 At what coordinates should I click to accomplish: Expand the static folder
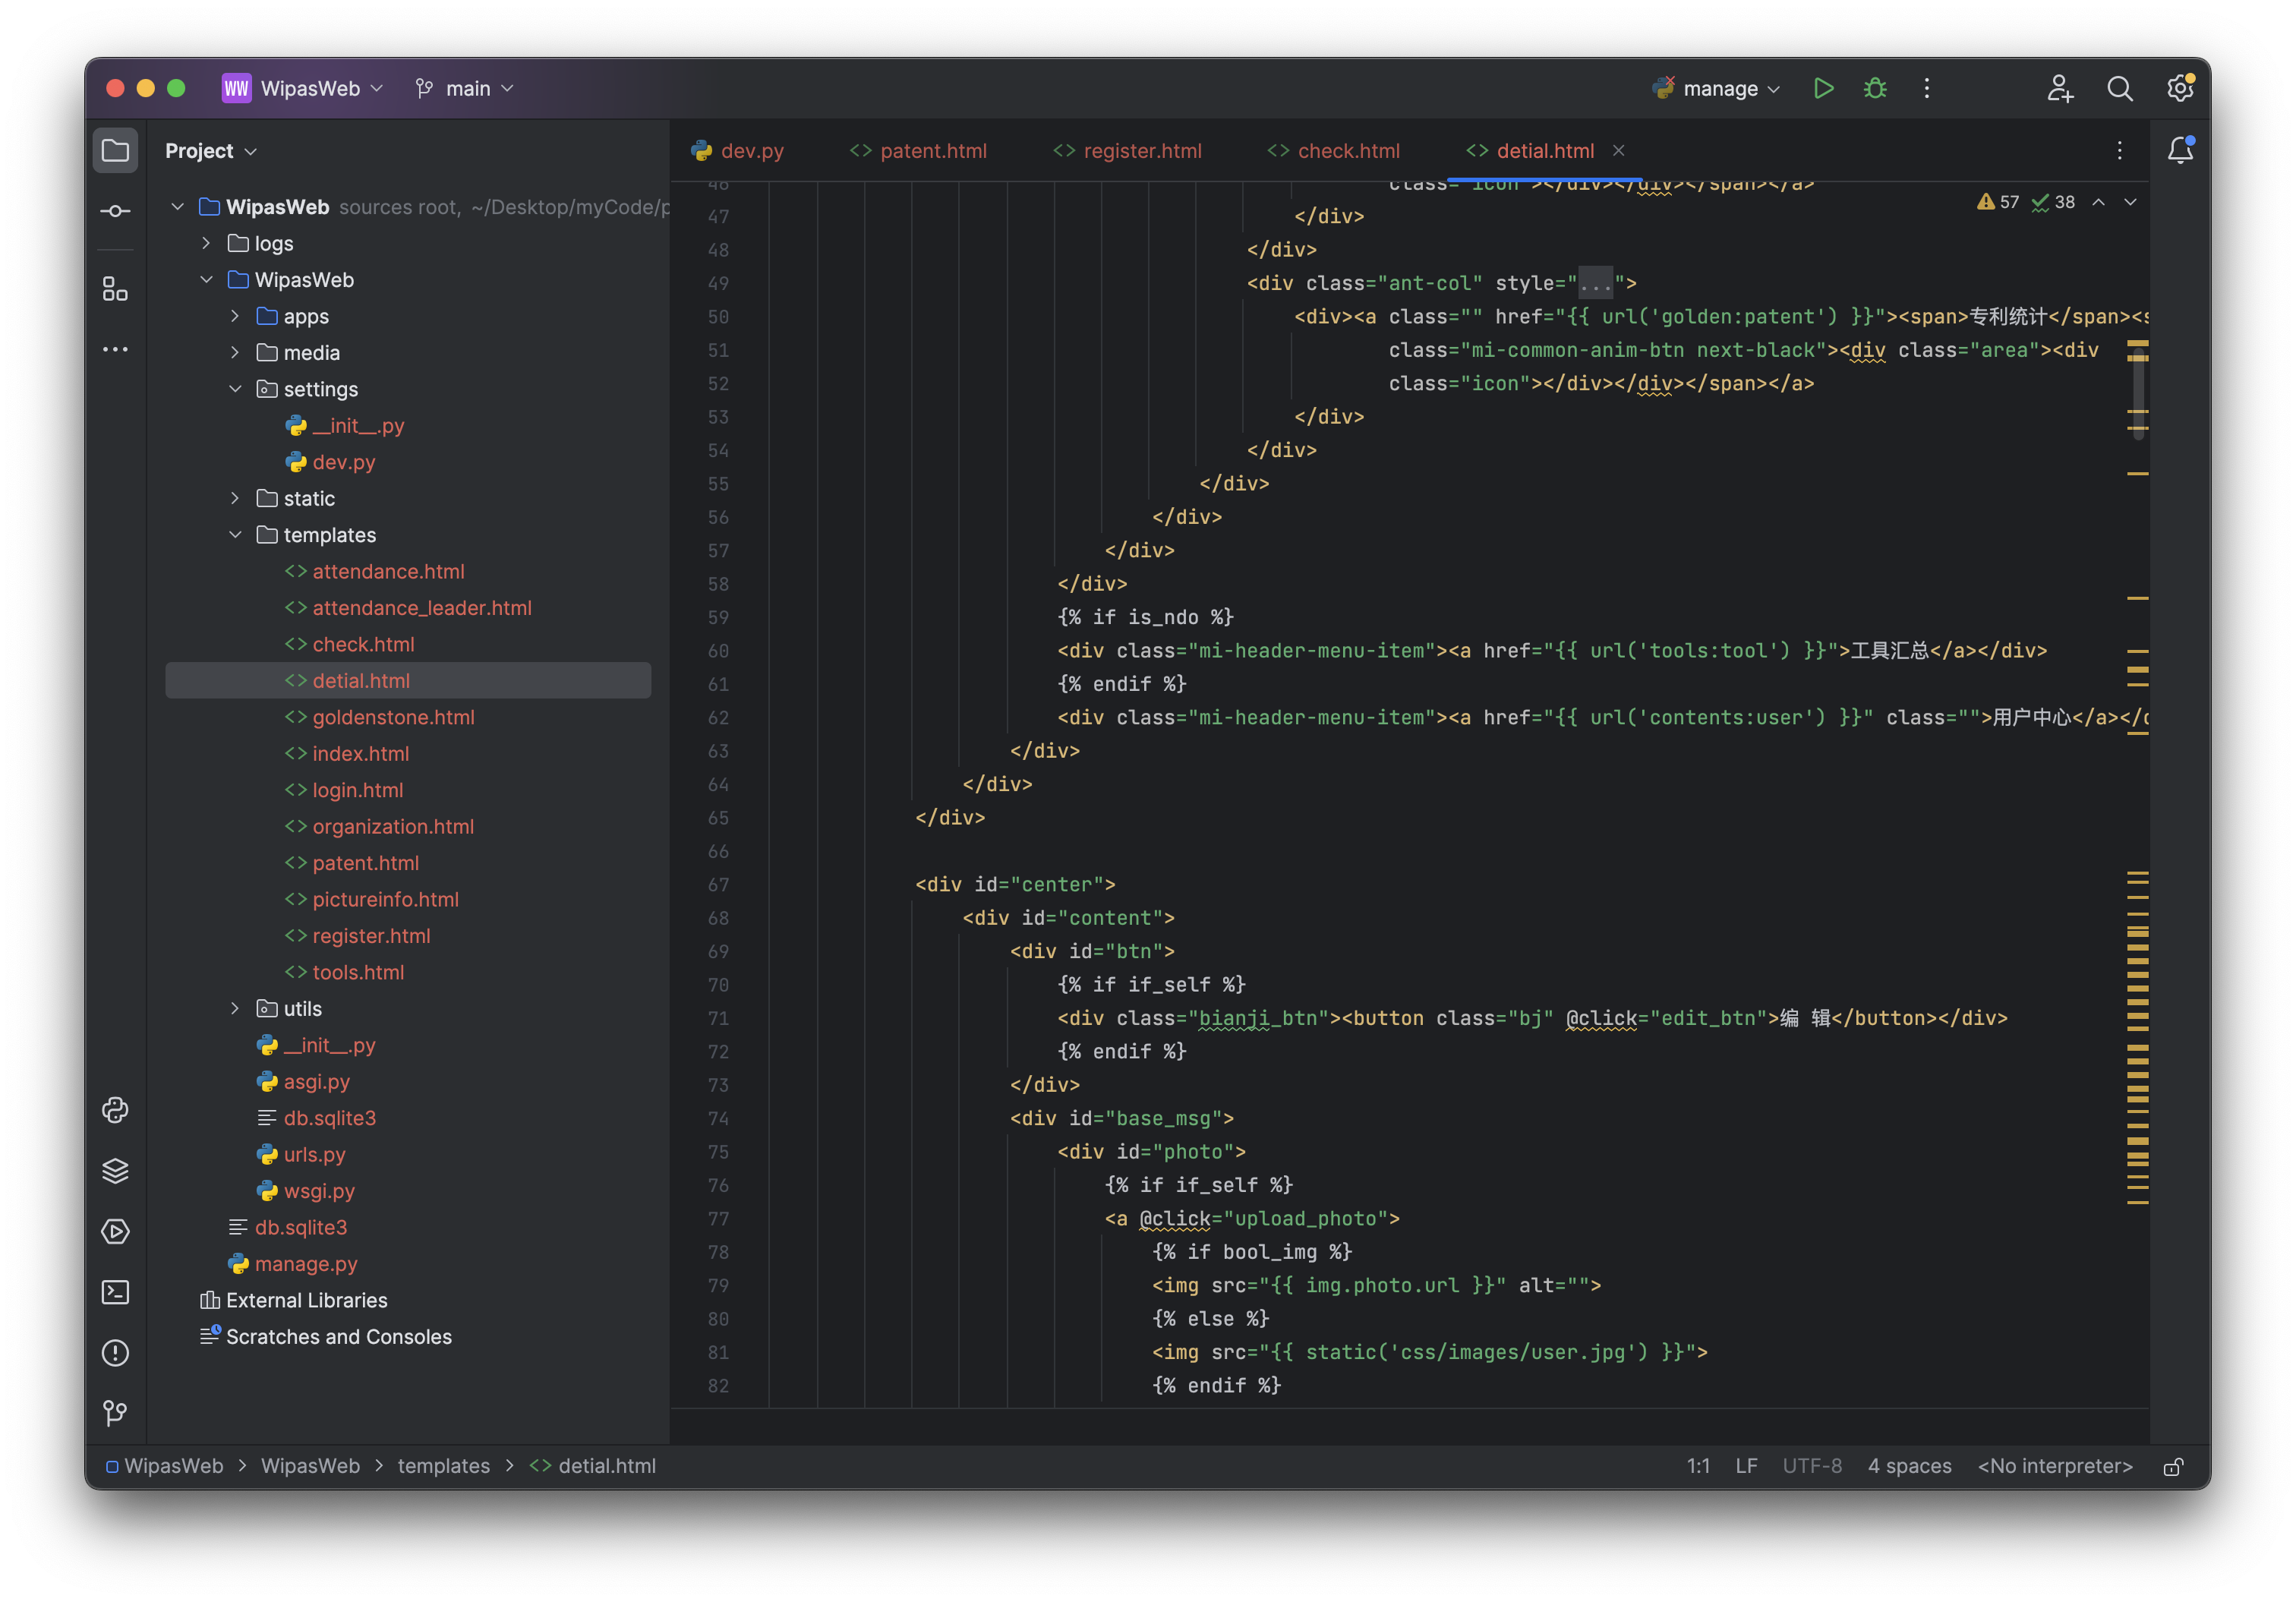pos(235,498)
